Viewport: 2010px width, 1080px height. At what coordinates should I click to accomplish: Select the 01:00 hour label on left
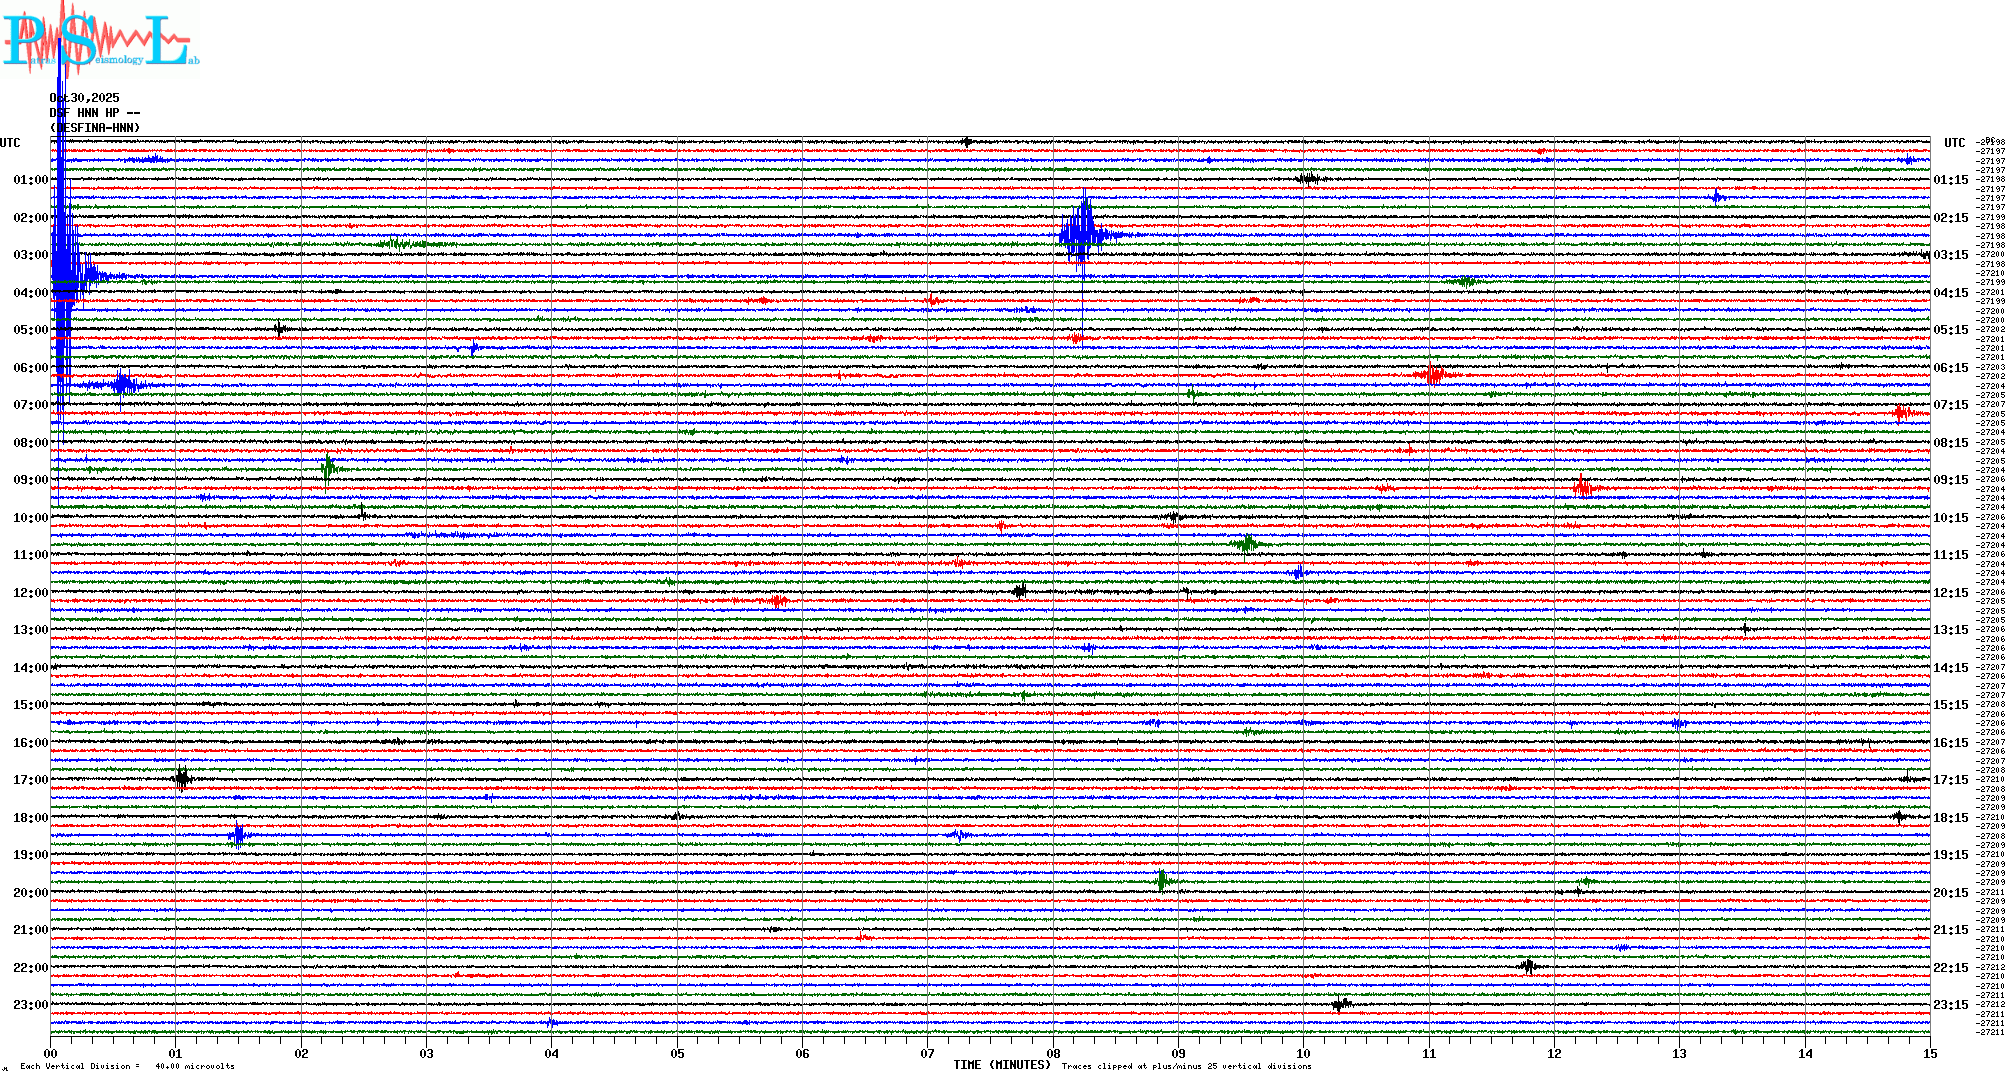tap(31, 180)
